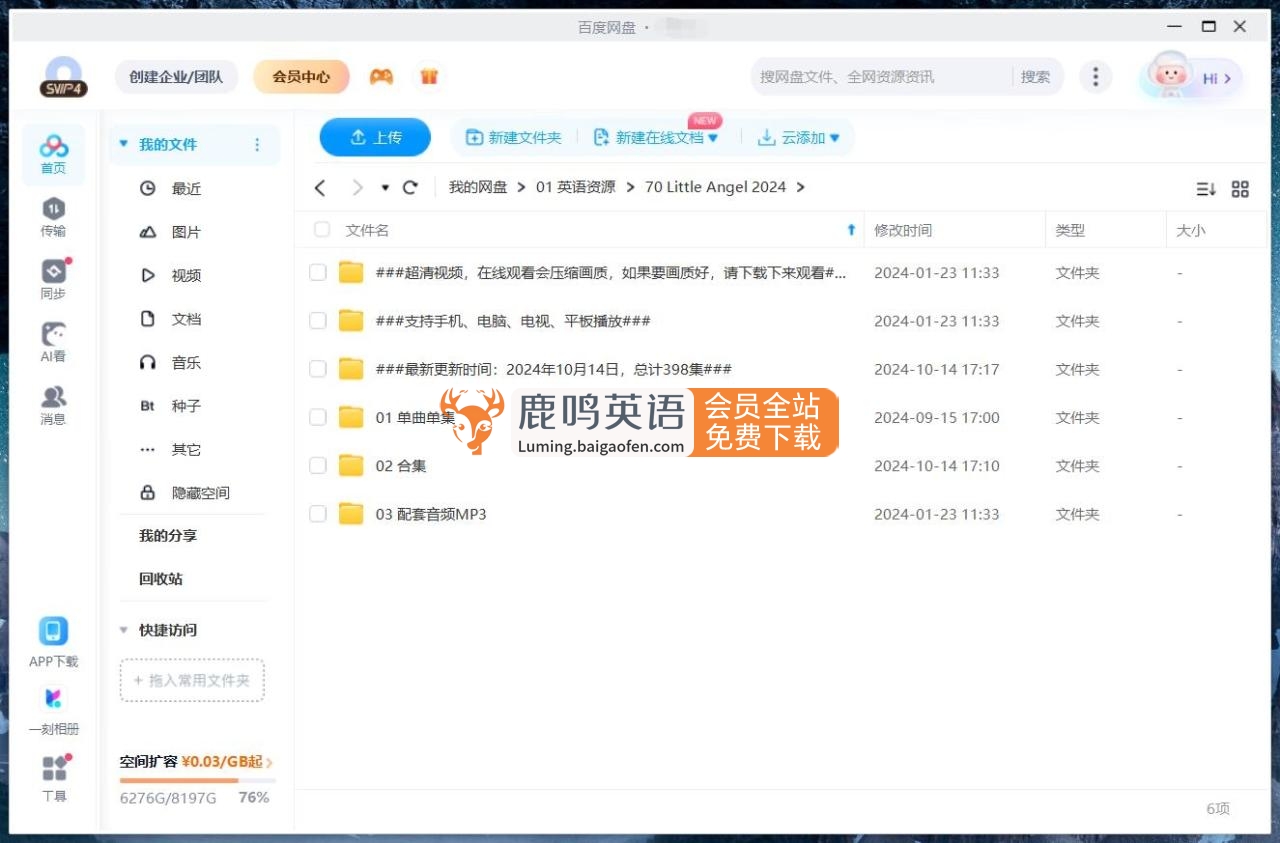Click folder icon for 03 配套音频MP3
Screen dimensions: 1280x843
pyautogui.click(x=350, y=514)
